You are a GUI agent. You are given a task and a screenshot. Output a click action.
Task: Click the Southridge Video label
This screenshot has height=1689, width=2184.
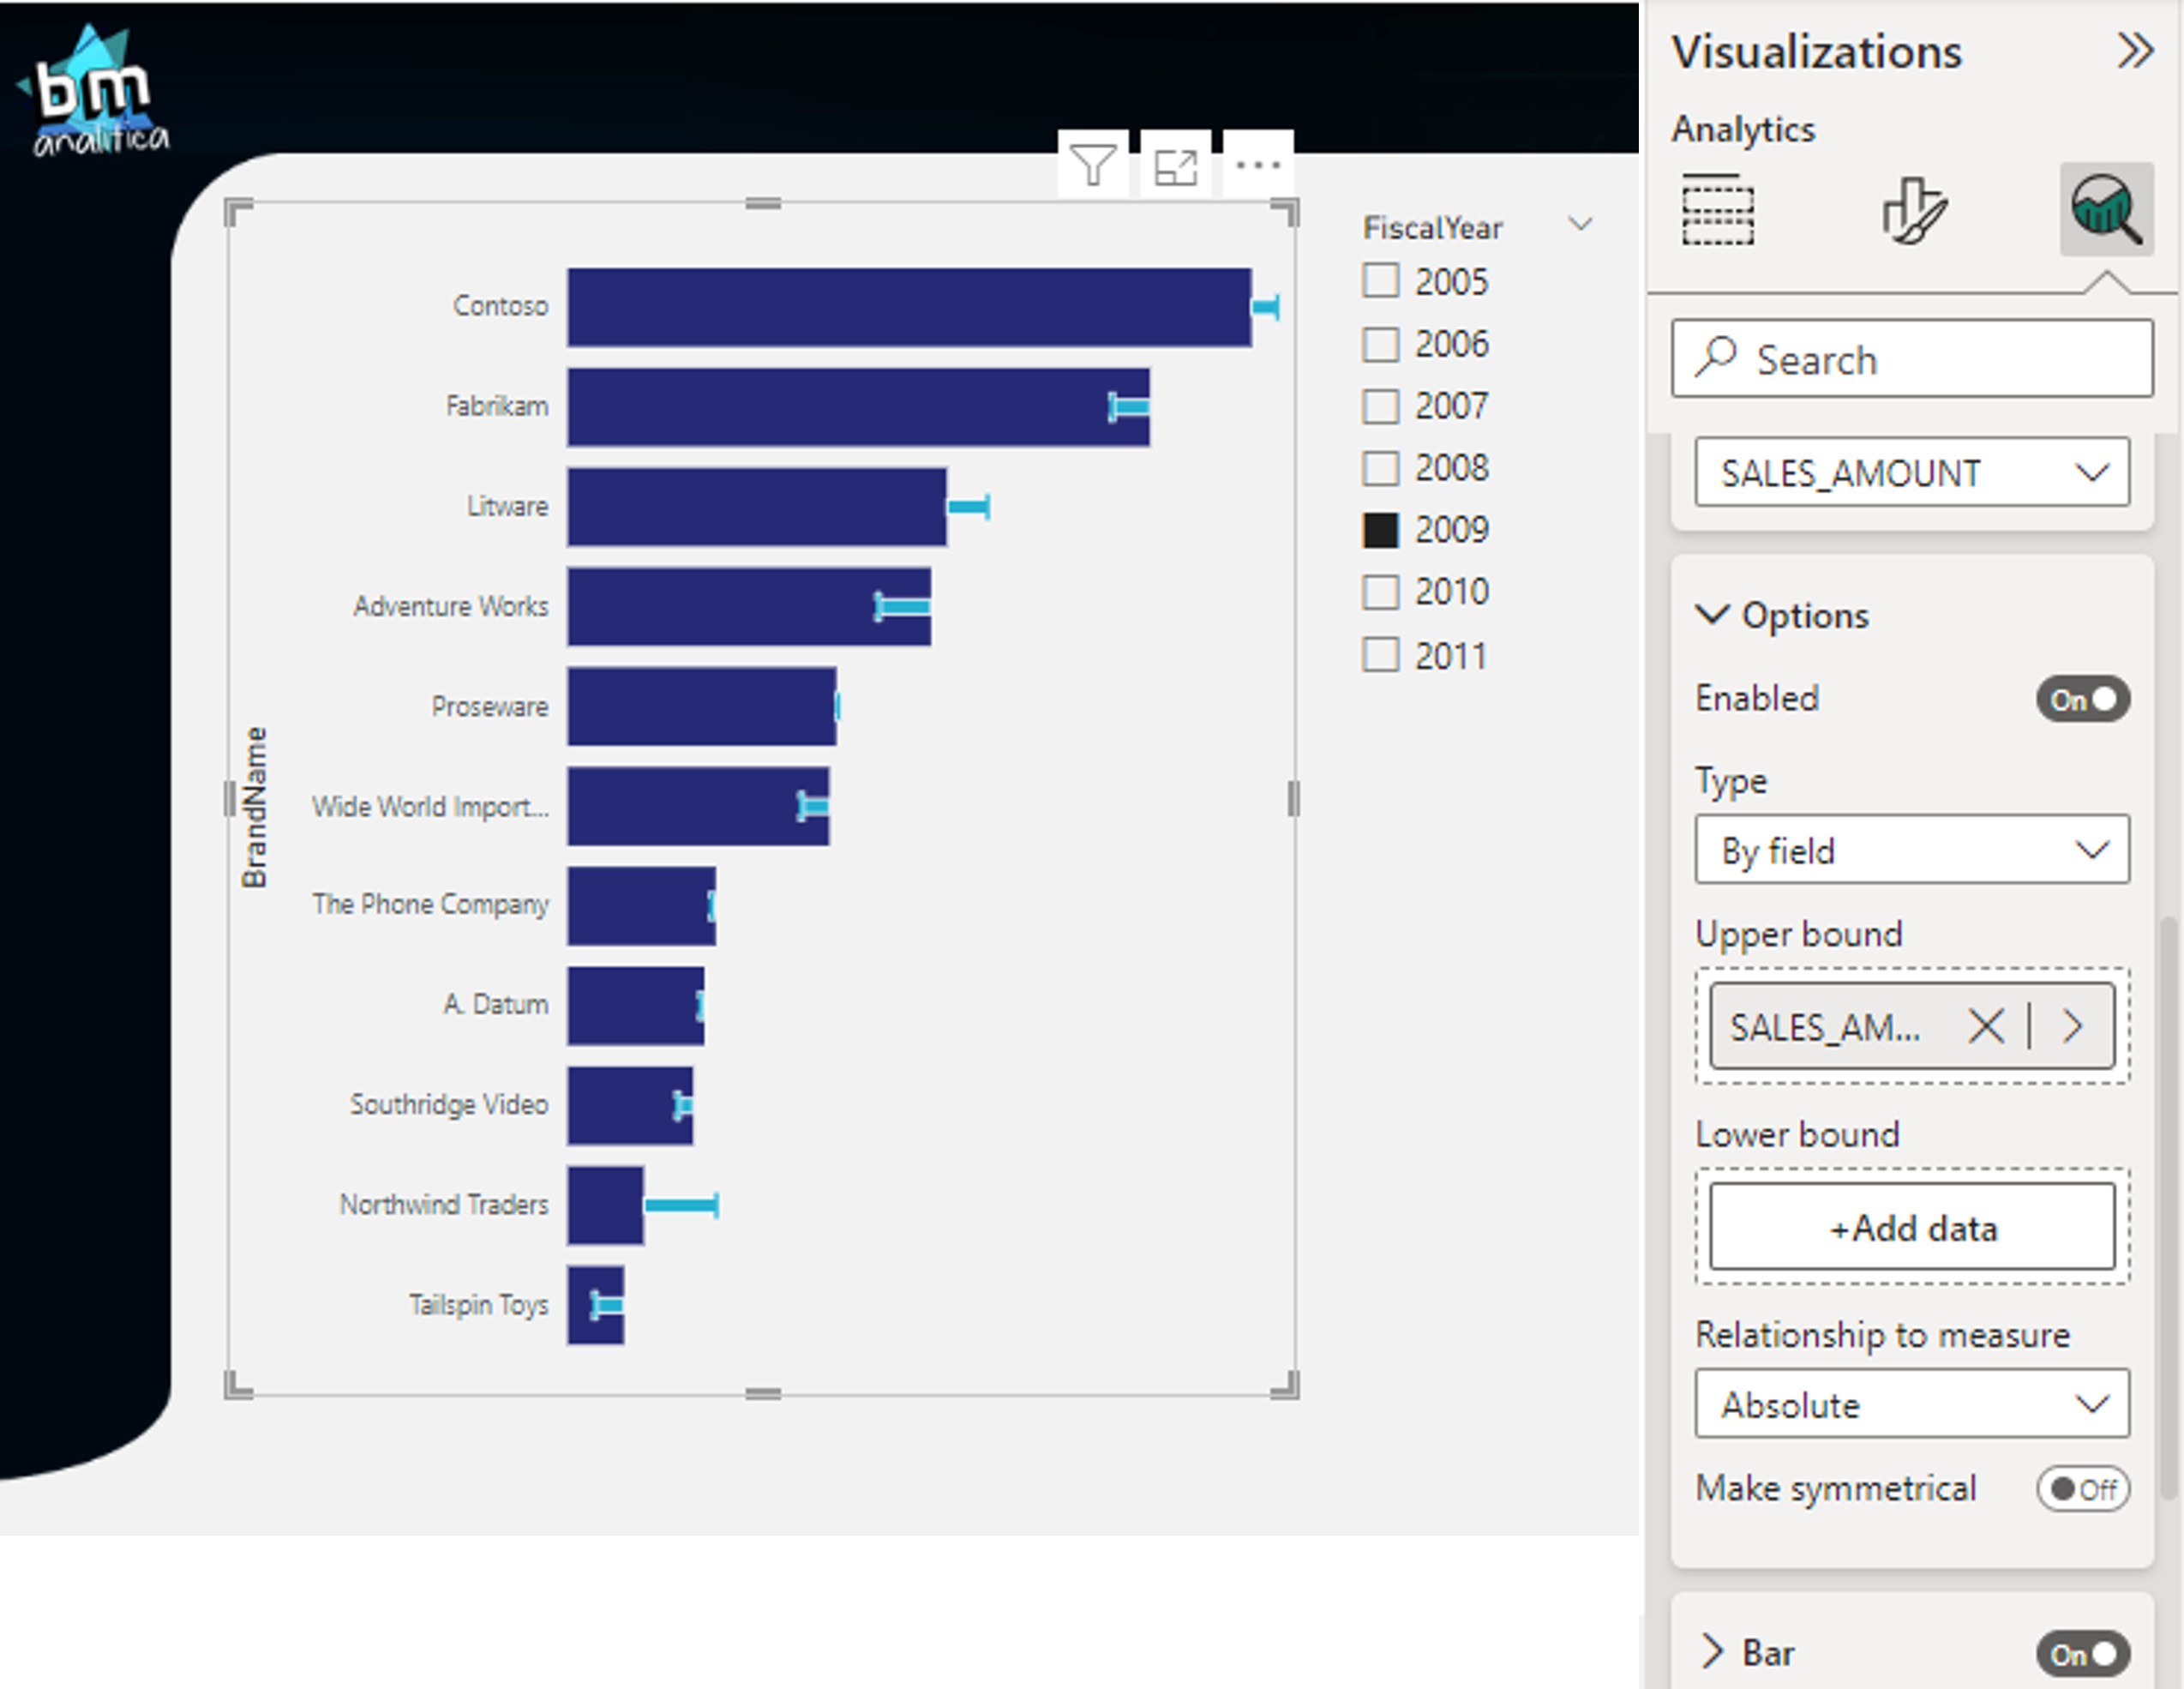tap(449, 1104)
